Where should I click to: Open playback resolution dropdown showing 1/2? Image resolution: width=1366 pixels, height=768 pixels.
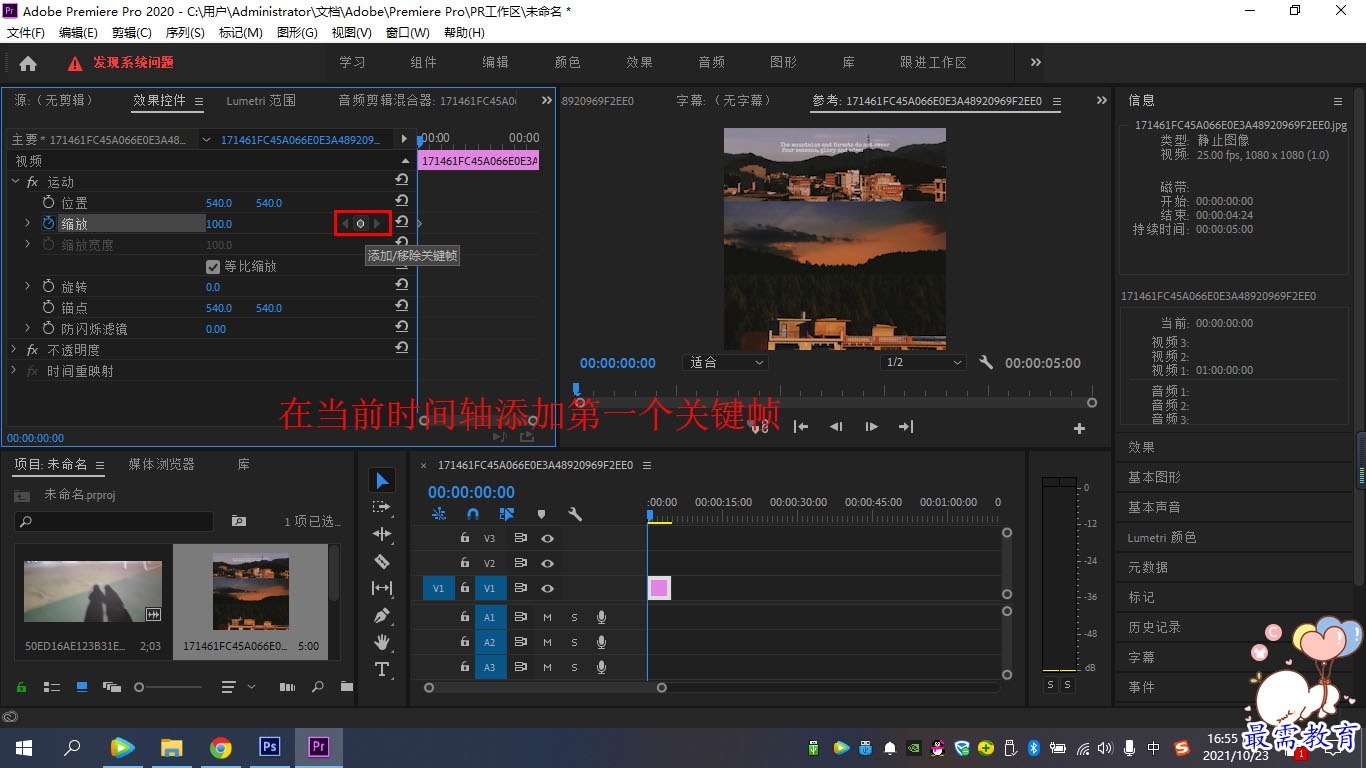coord(923,362)
